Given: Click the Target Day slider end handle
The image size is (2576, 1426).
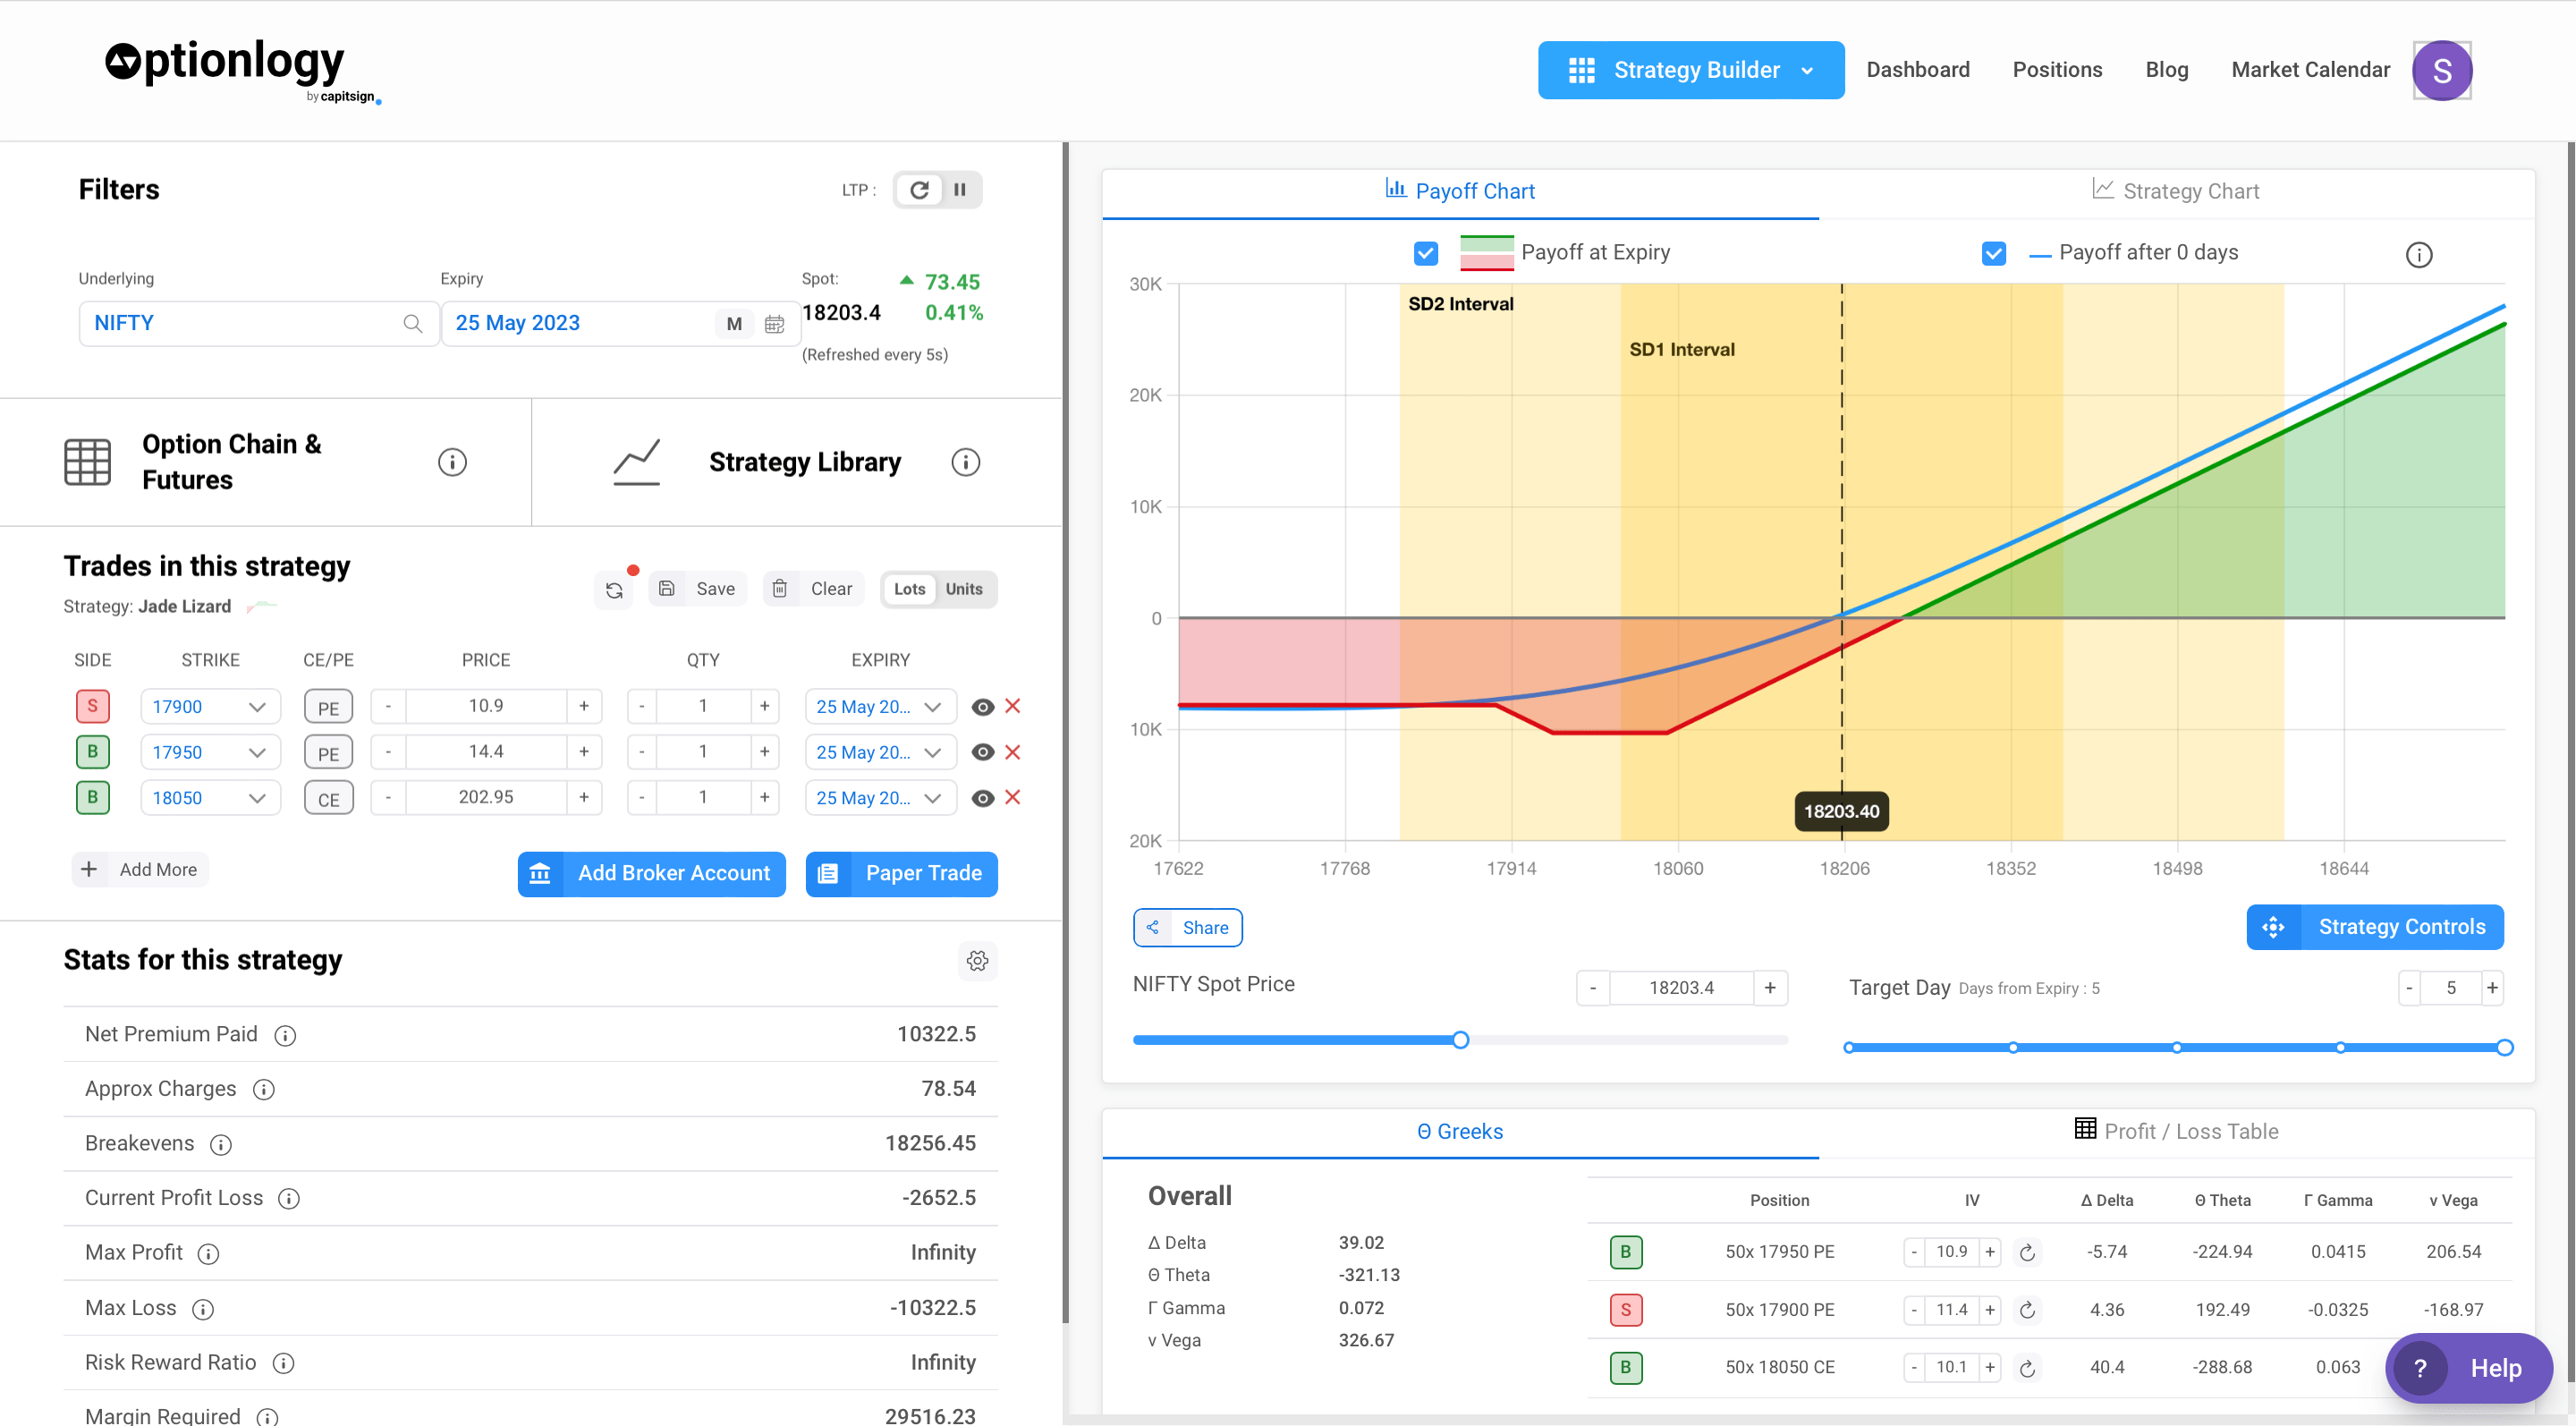Looking at the screenshot, I should [x=2504, y=1048].
